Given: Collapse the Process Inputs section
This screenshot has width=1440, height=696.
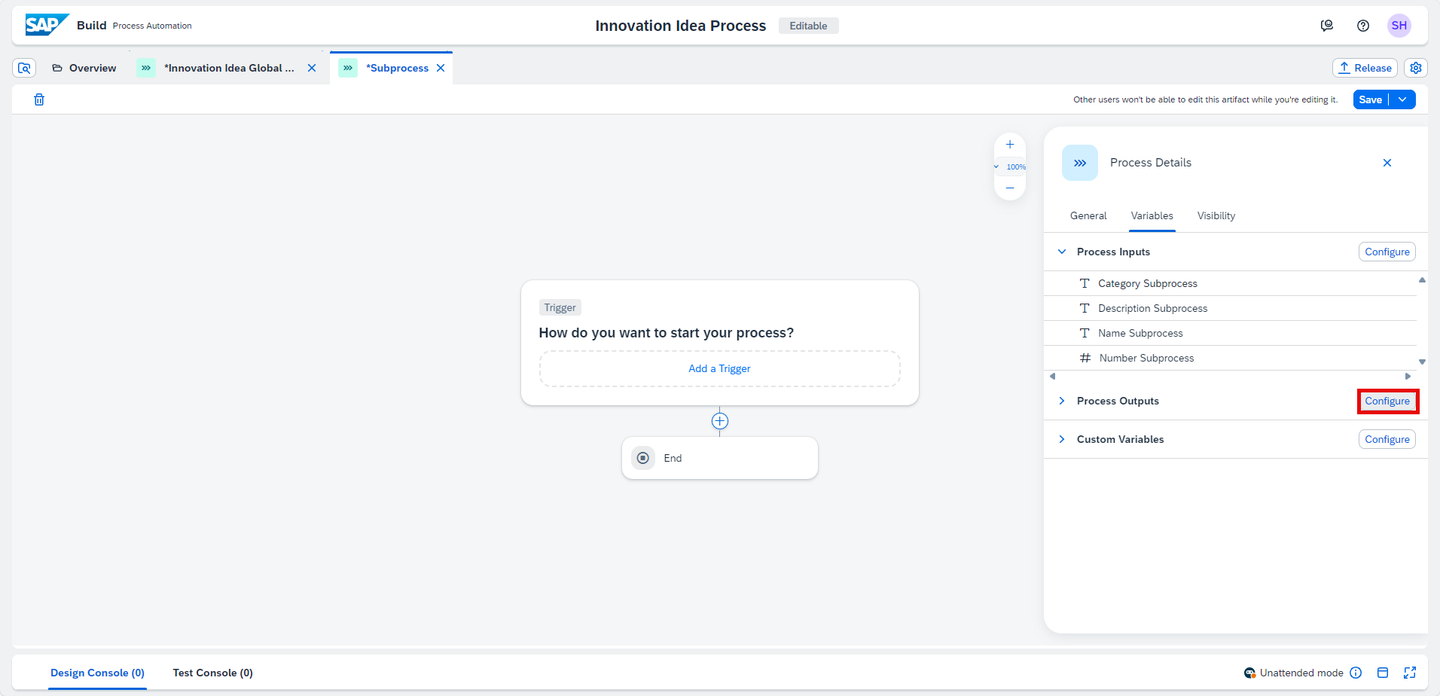Looking at the screenshot, I should pyautogui.click(x=1062, y=252).
